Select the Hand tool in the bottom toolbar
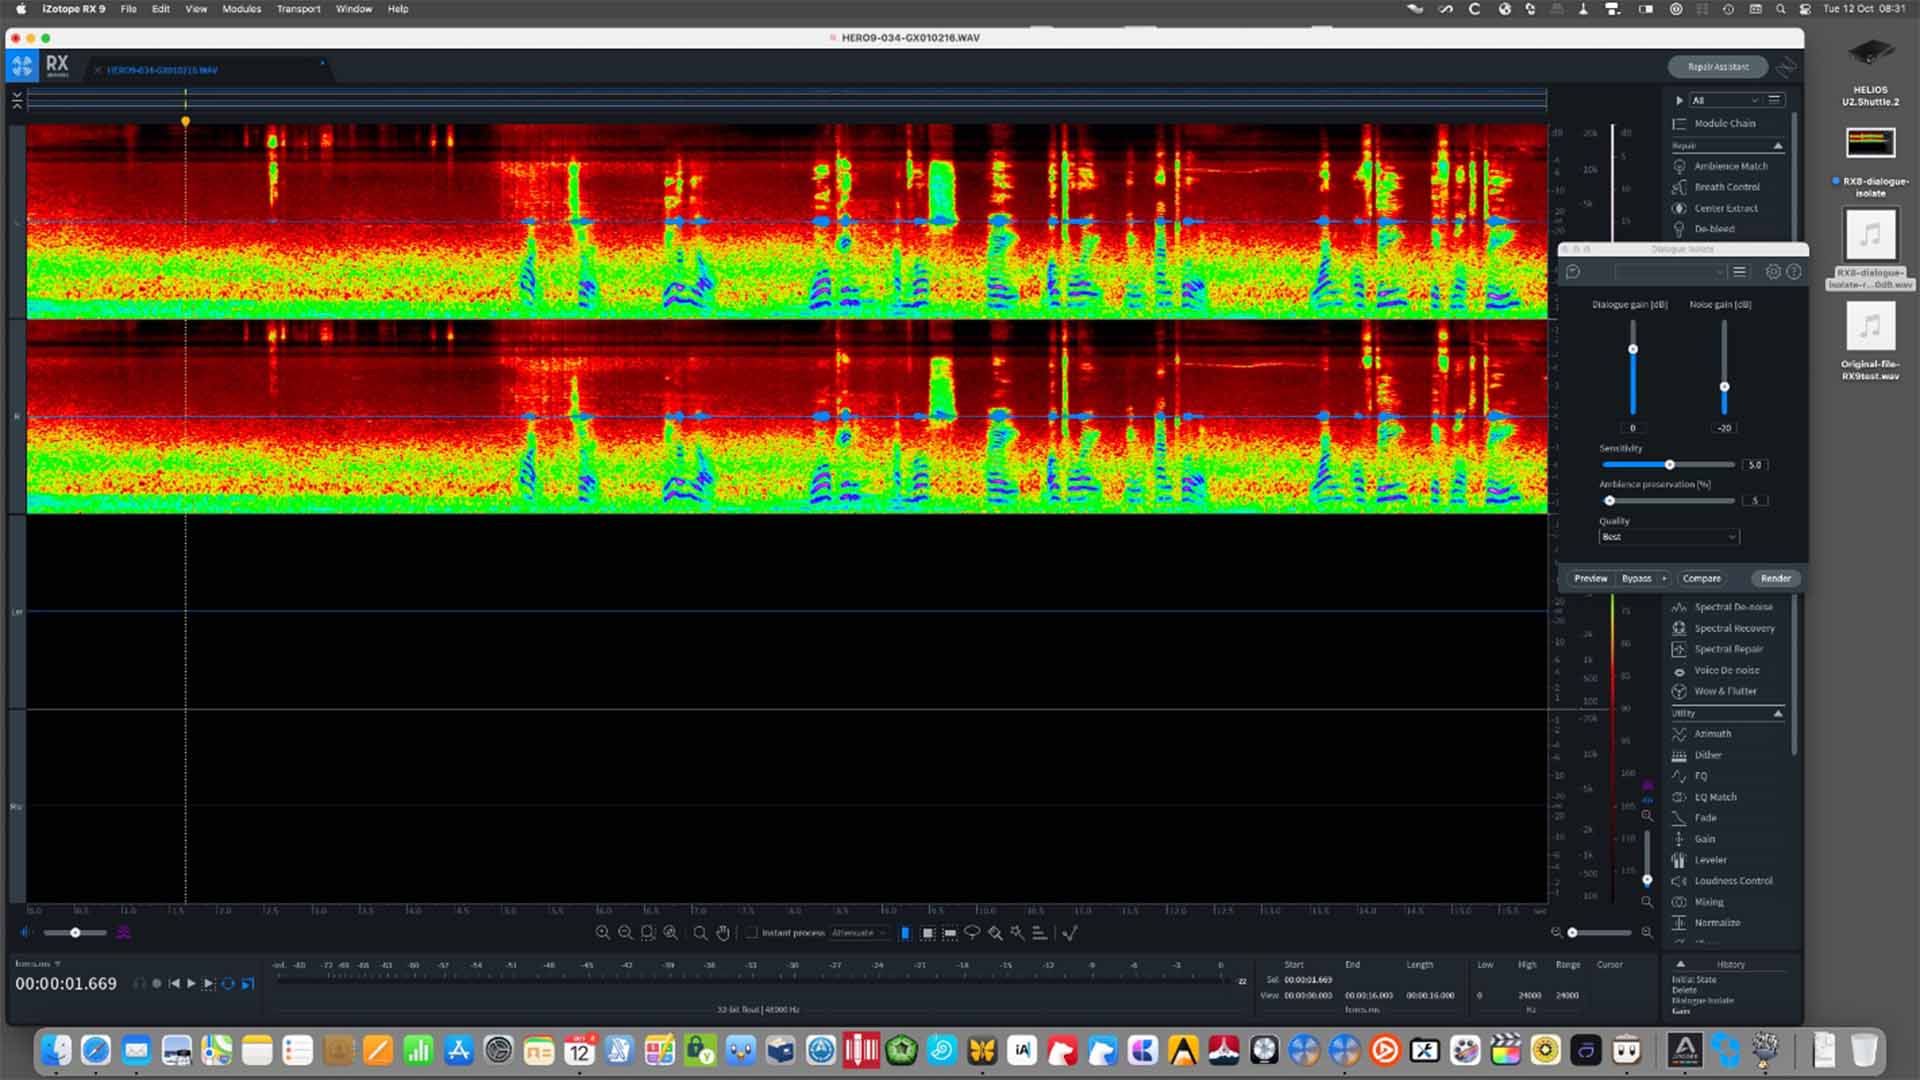The width and height of the screenshot is (1920, 1080). tap(724, 933)
